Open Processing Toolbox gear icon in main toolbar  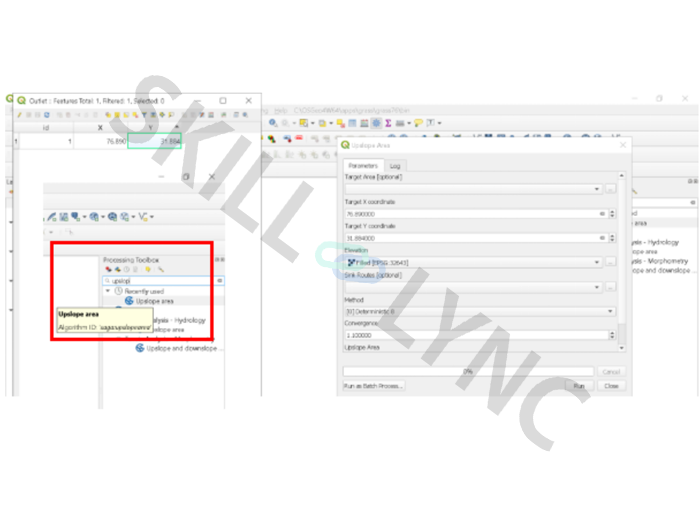376,123
